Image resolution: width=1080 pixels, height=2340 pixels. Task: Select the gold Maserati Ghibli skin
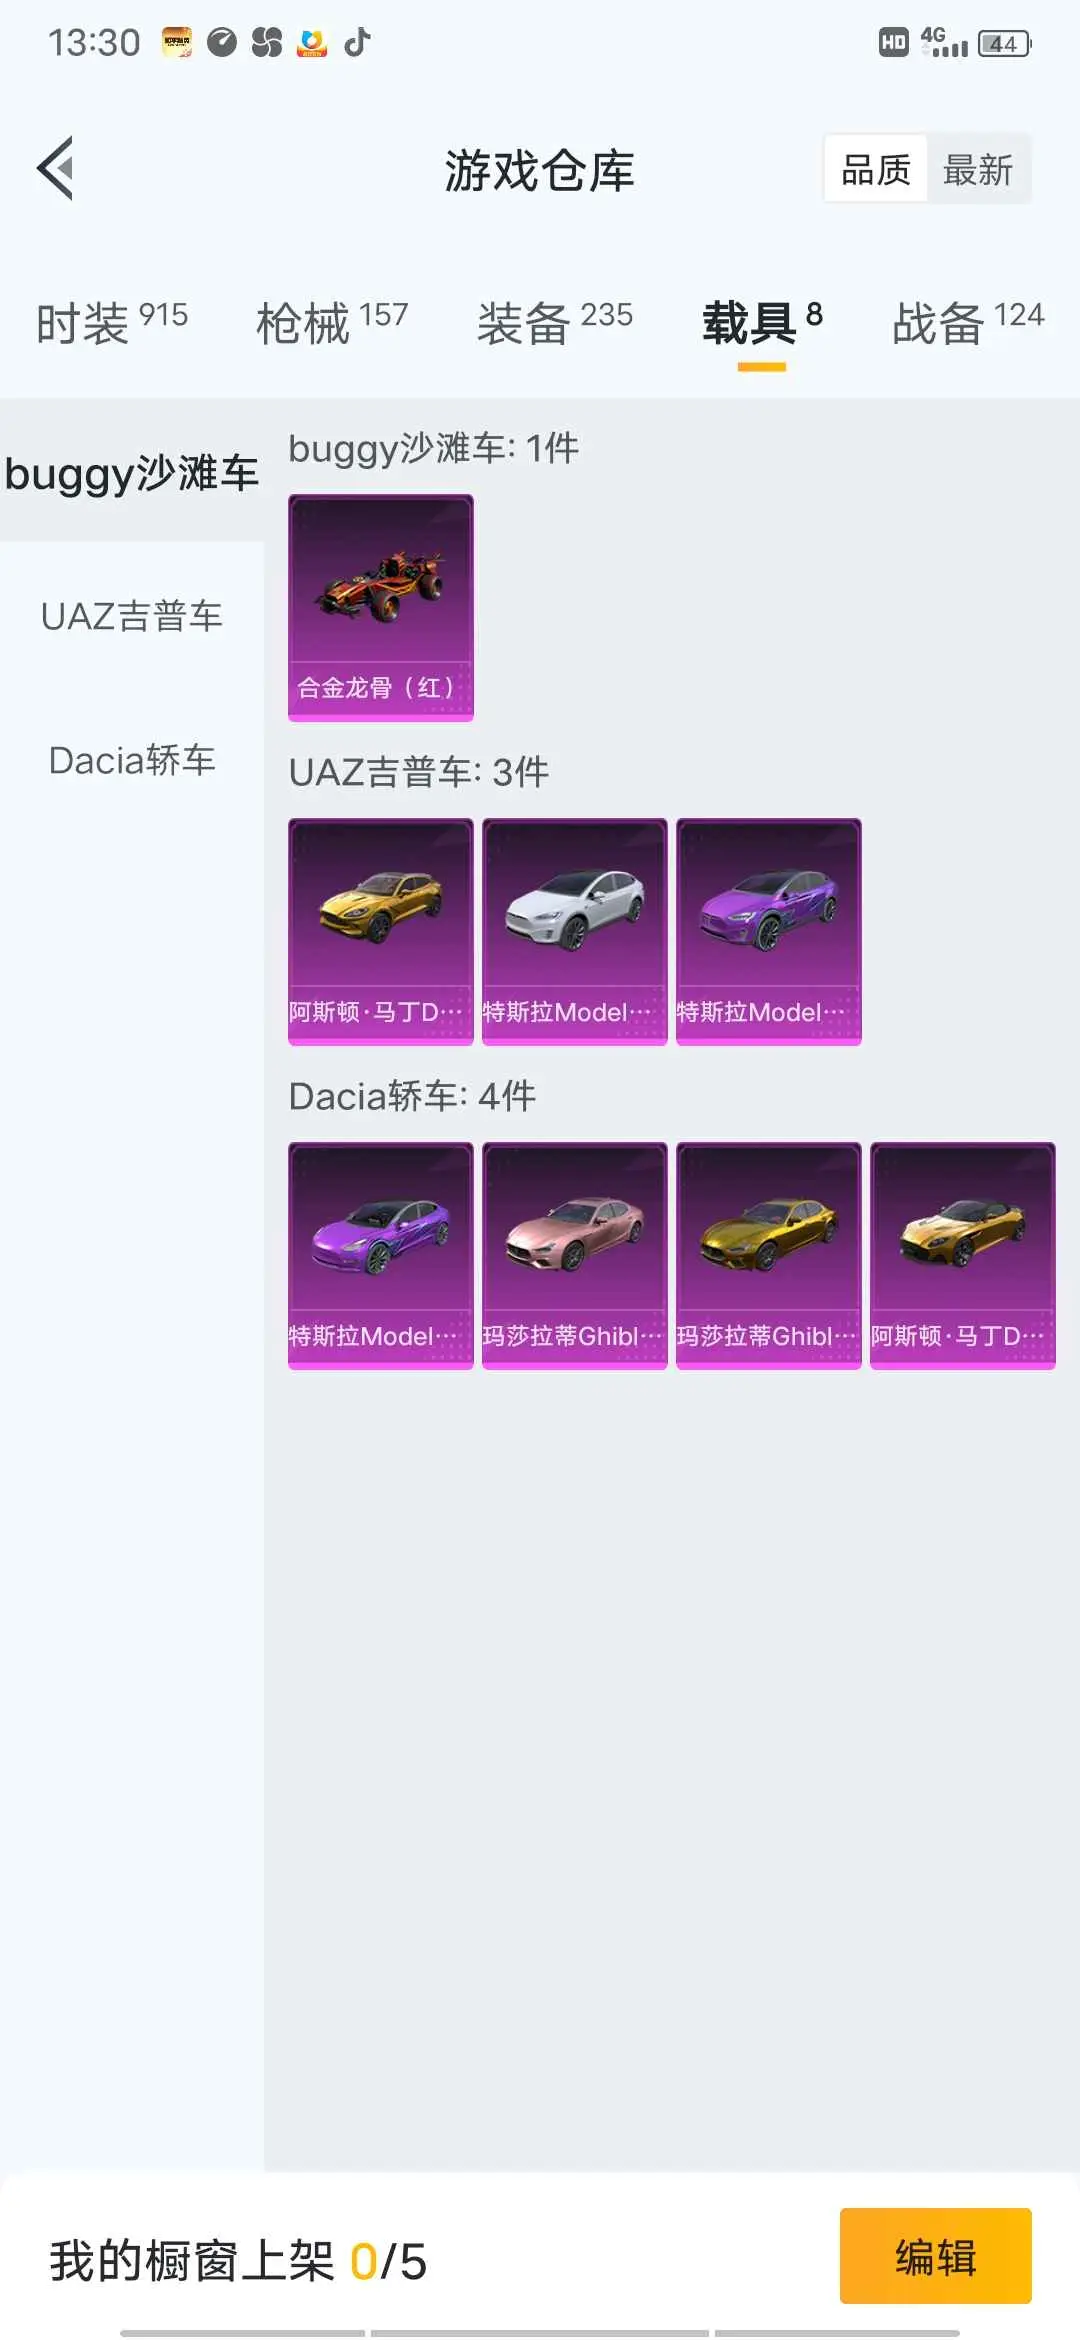pyautogui.click(x=769, y=1256)
